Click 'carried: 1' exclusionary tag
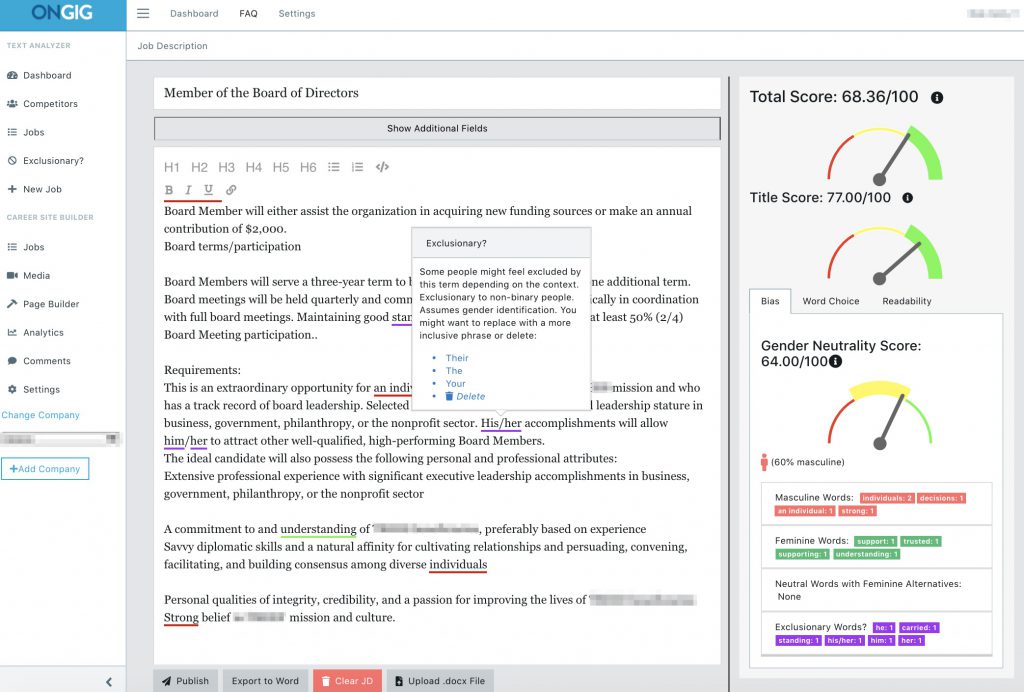The height and width of the screenshot is (692, 1024). click(920, 628)
